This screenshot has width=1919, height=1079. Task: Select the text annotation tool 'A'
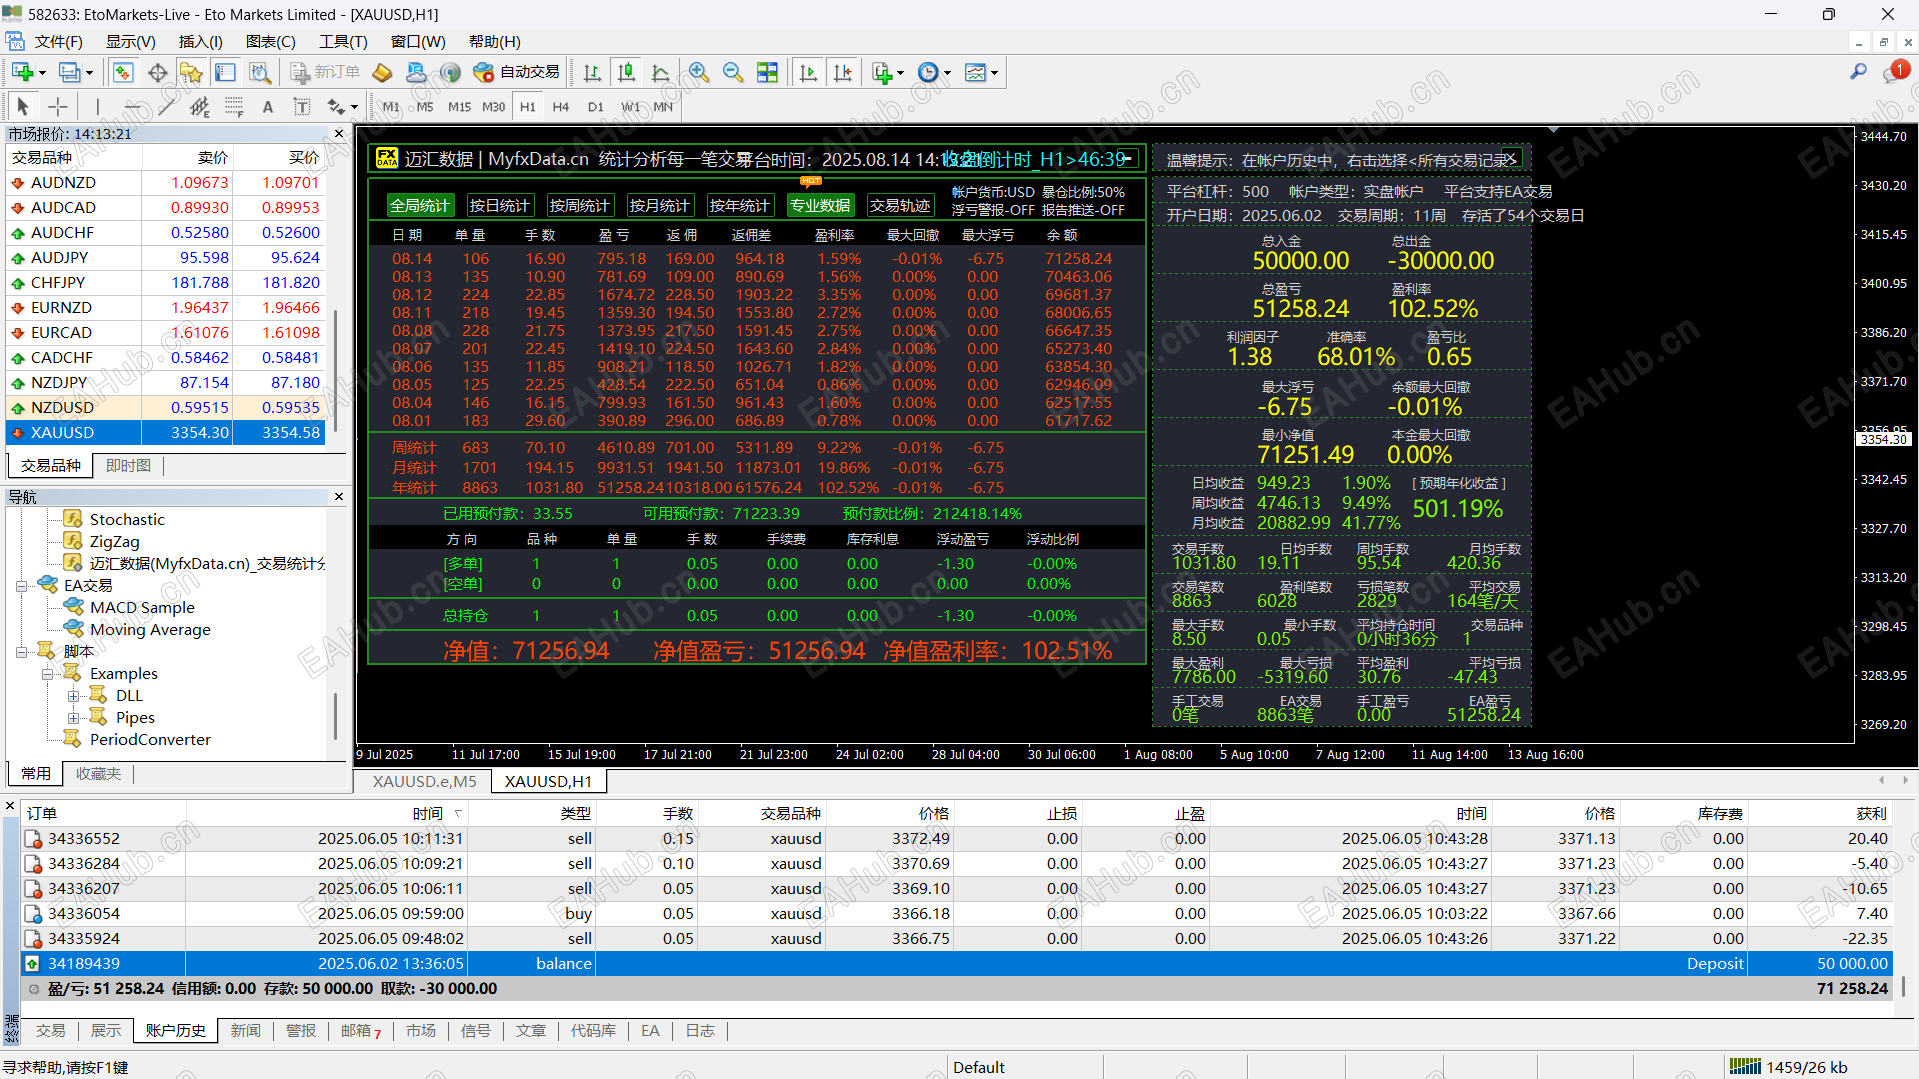268,106
